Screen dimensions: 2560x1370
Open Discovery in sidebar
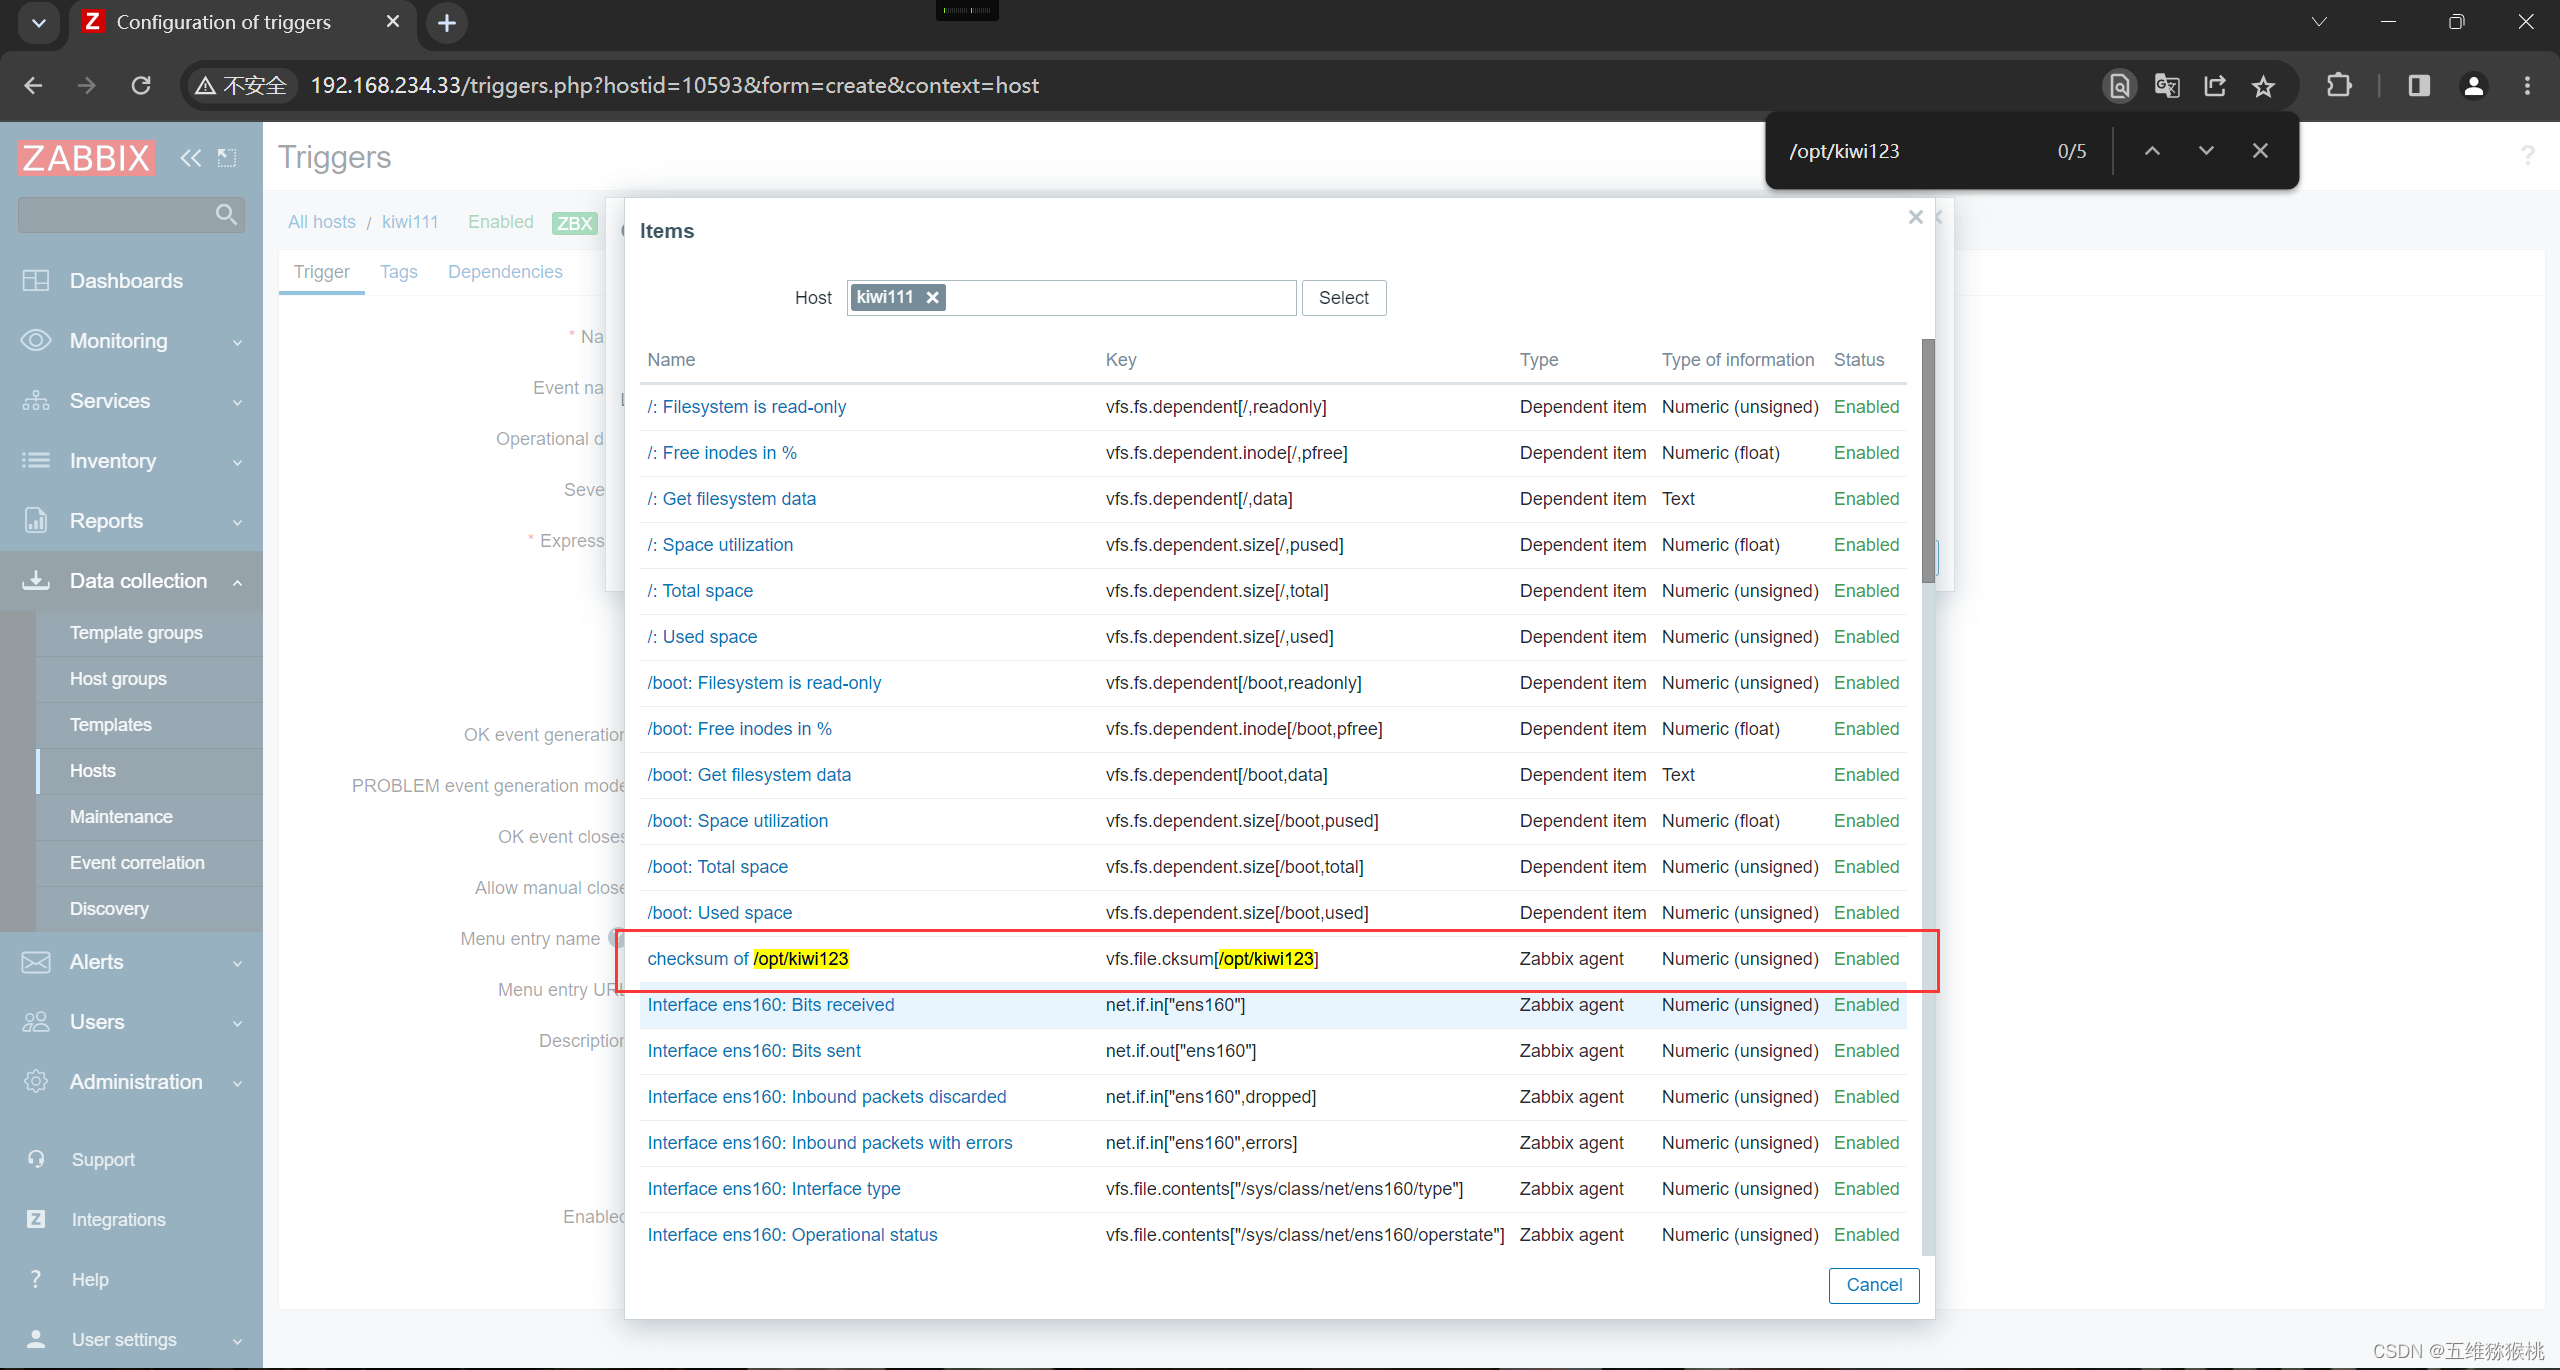[x=109, y=909]
